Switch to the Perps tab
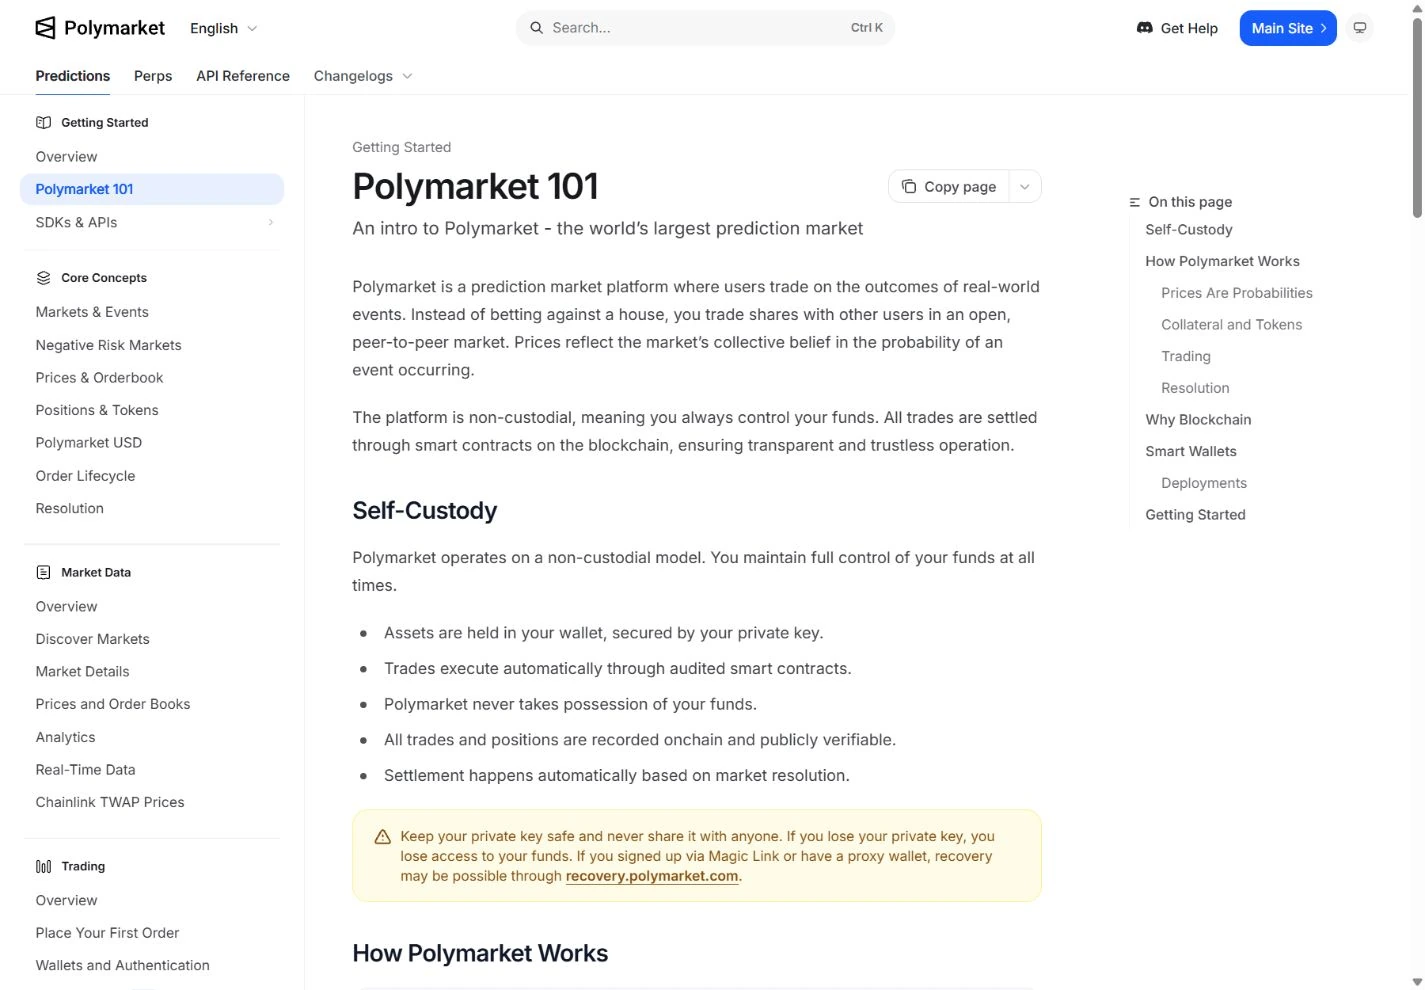1425x990 pixels. click(153, 76)
